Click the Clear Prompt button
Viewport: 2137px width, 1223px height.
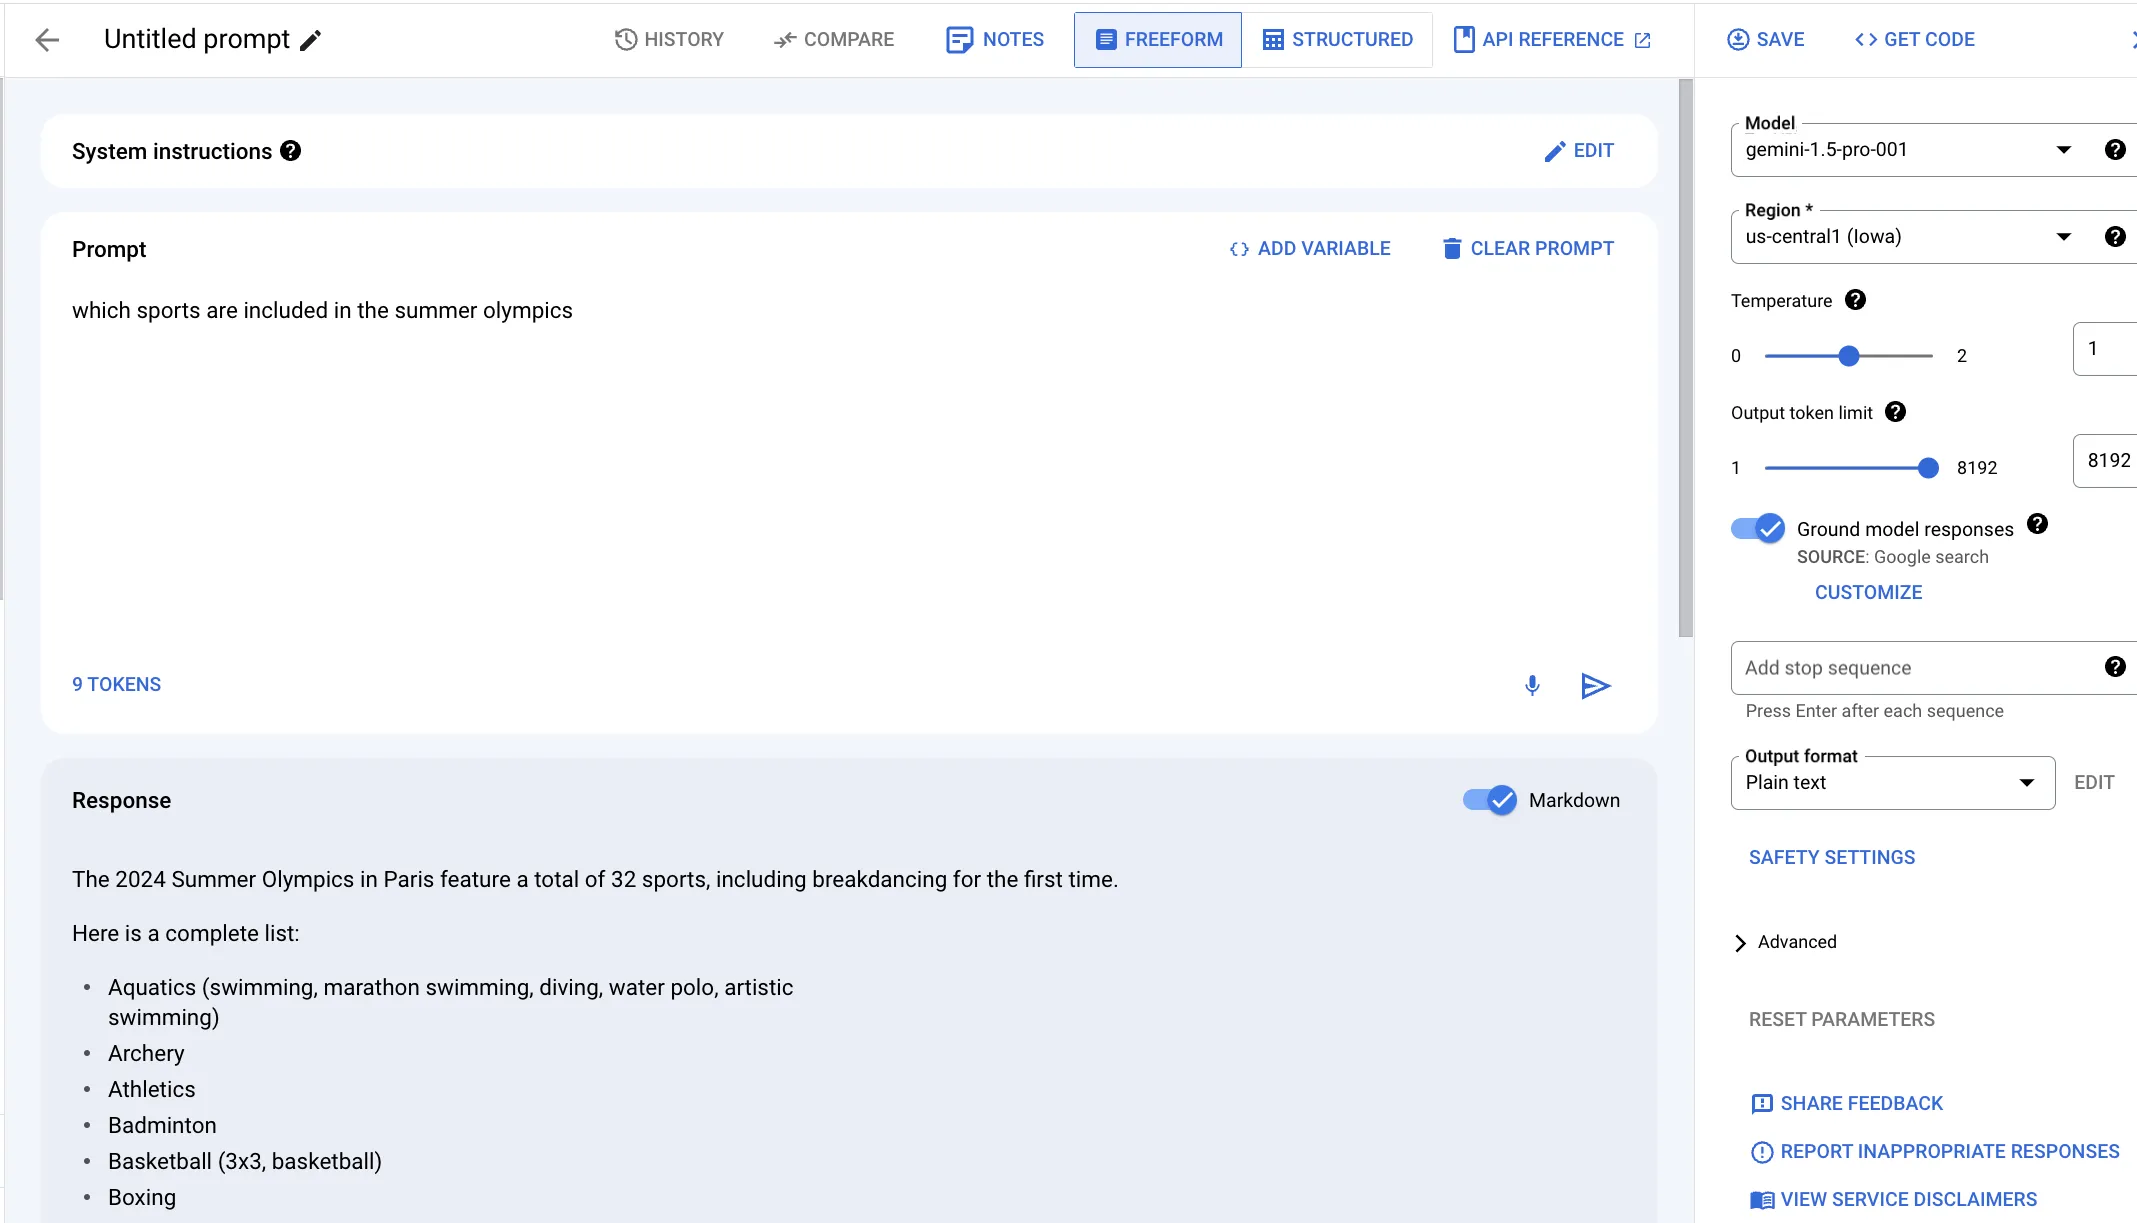[1528, 249]
